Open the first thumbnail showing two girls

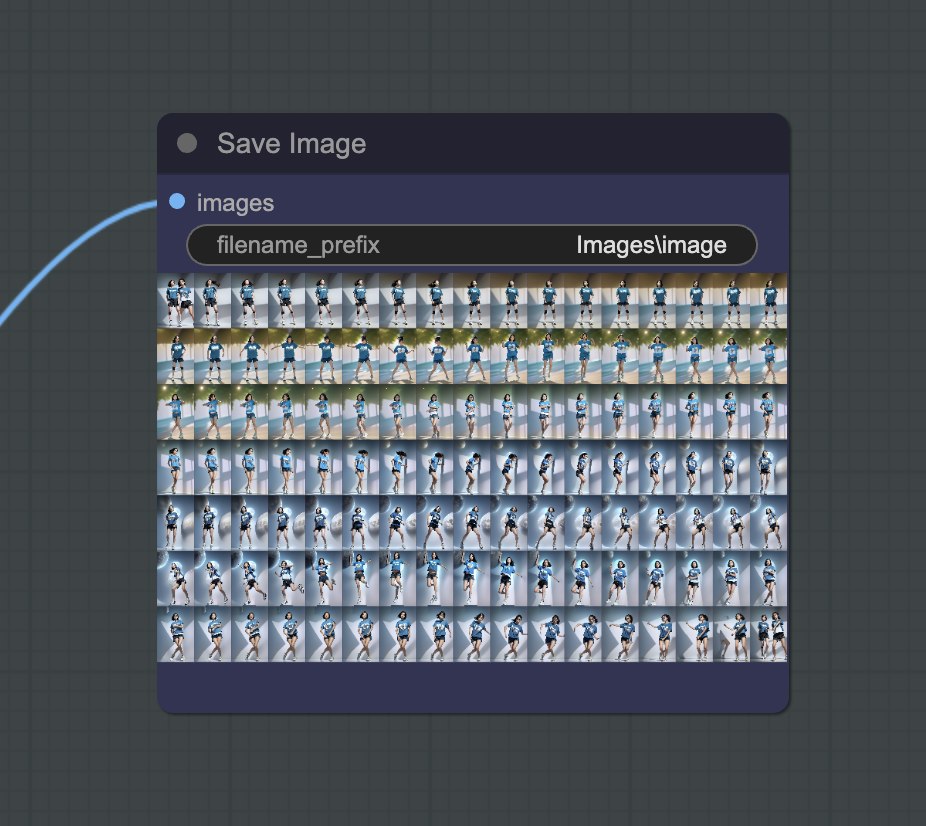click(175, 301)
